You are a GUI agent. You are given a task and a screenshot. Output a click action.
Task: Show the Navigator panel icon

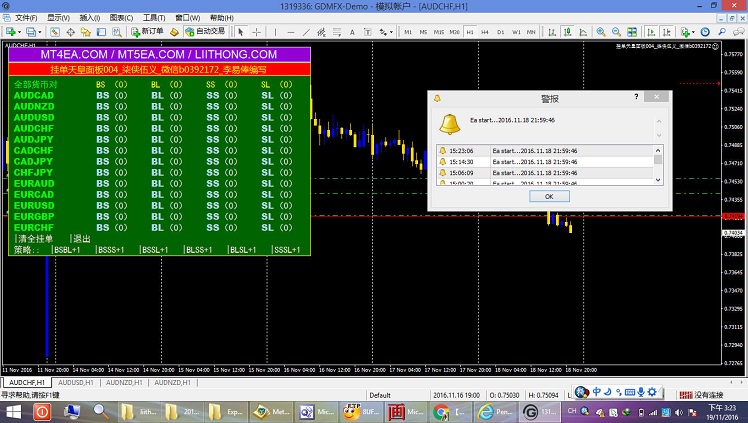point(86,31)
